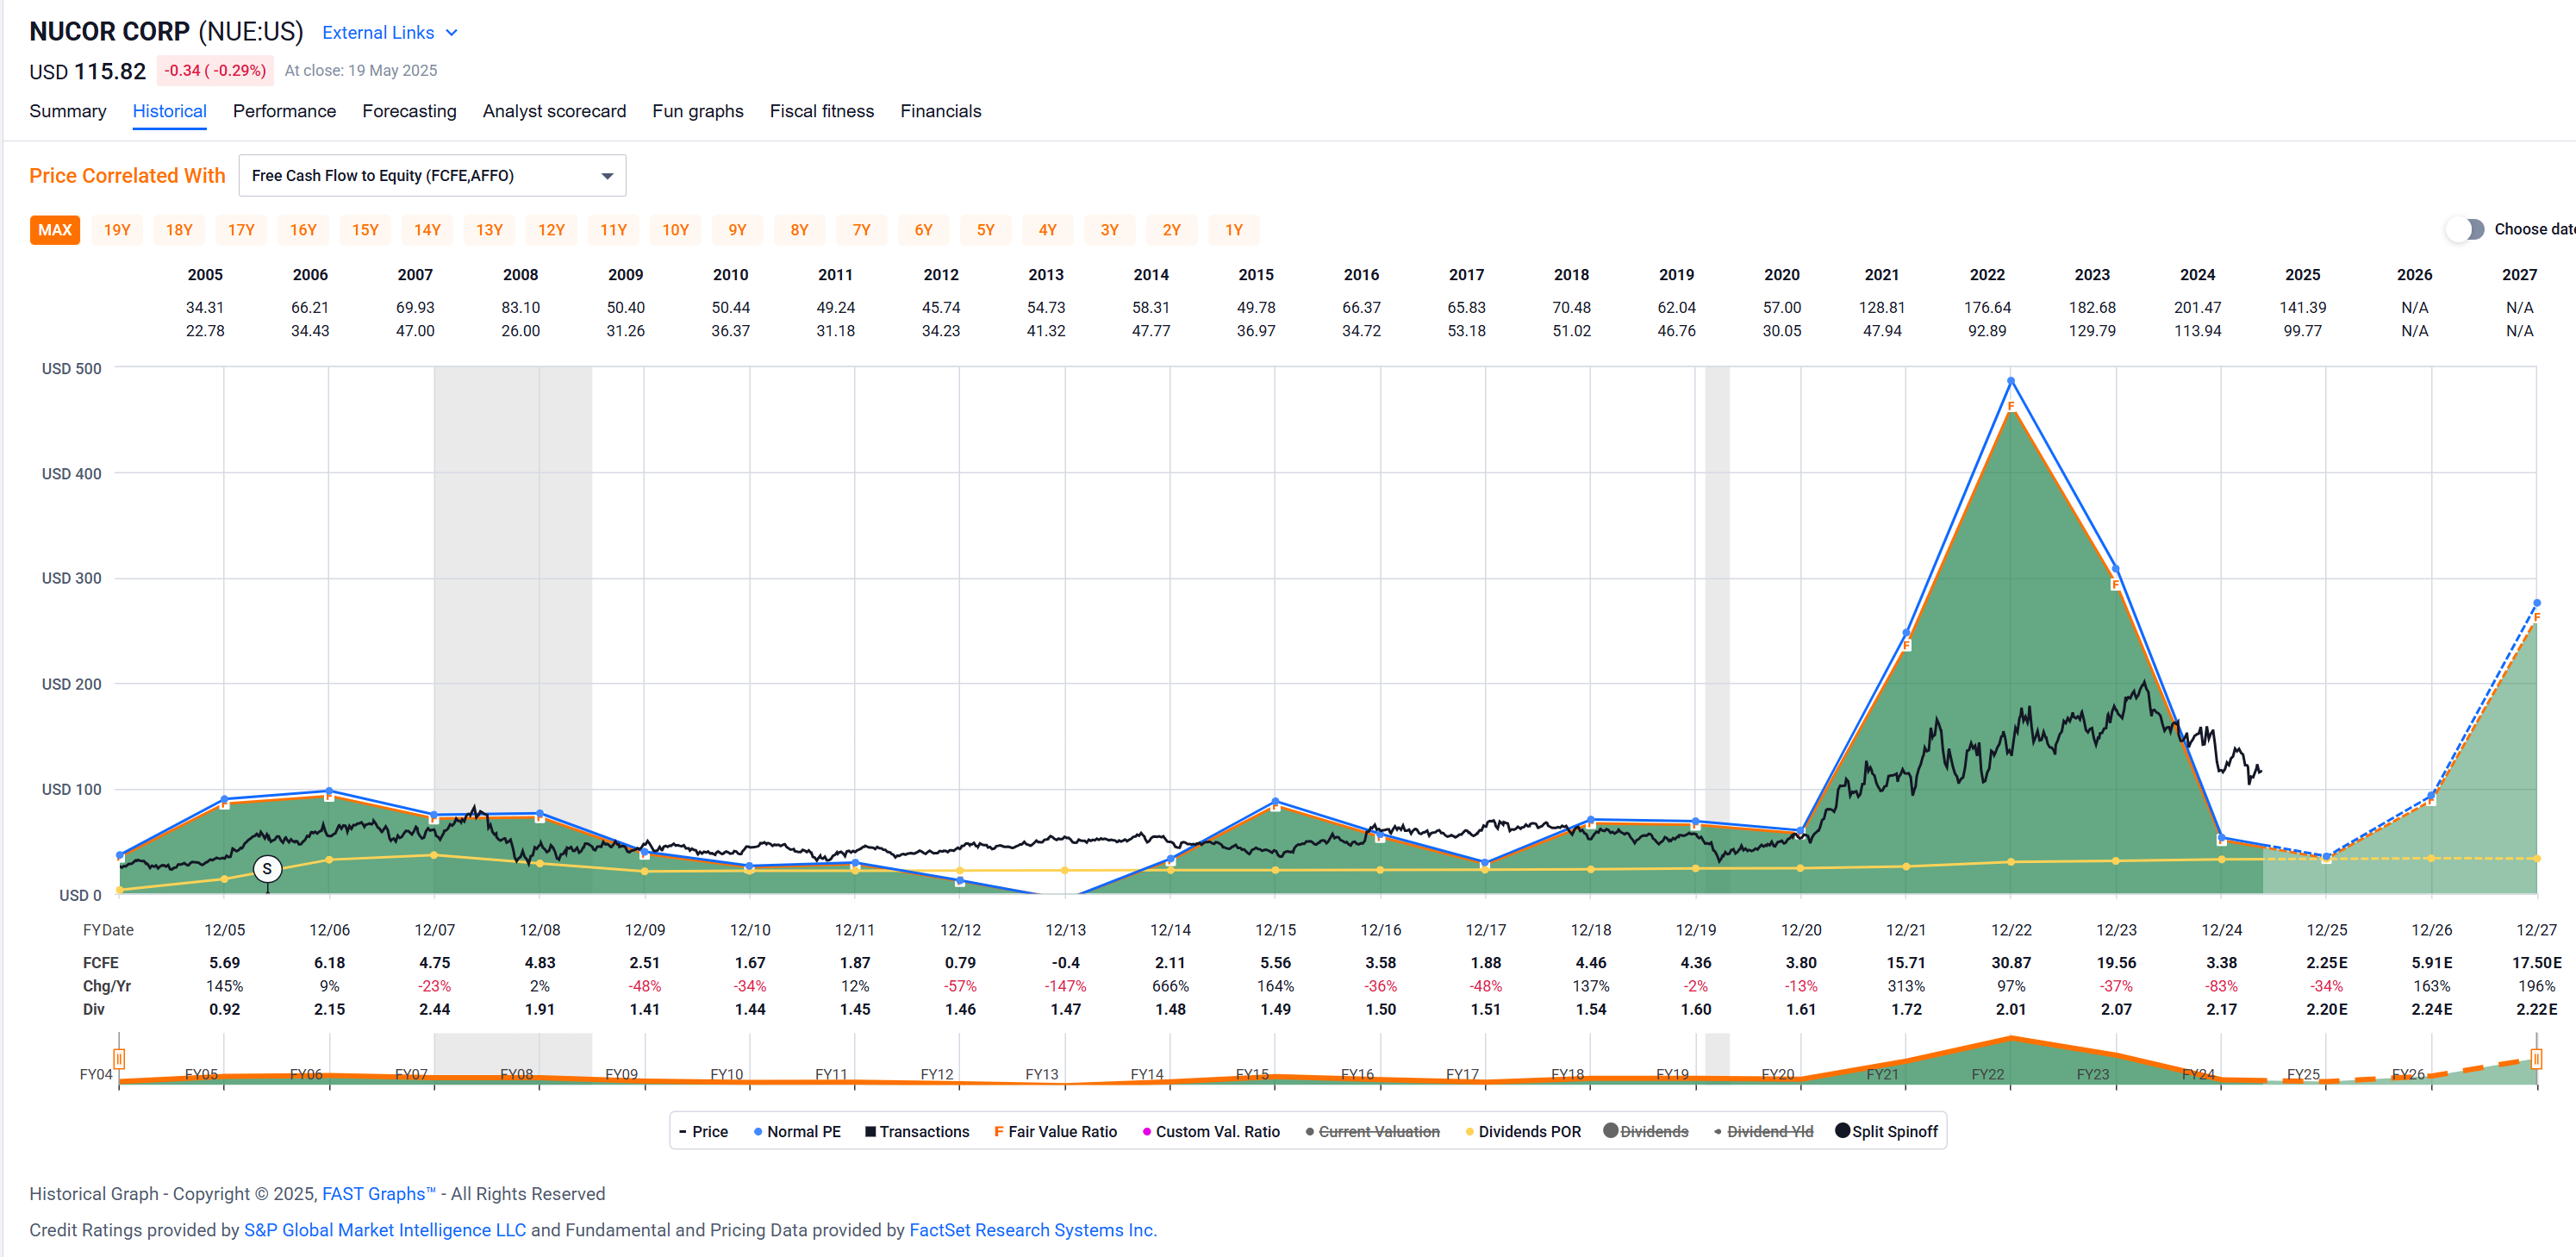
Task: Select the 16Y time range
Action: (x=303, y=230)
